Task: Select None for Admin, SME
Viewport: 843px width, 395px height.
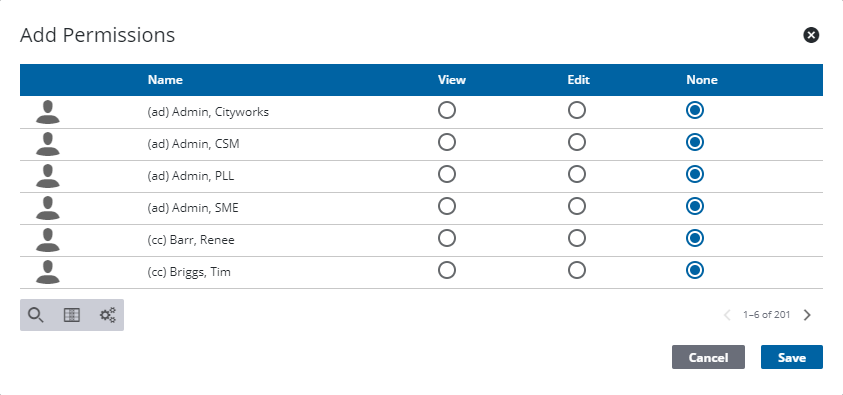Action: pos(695,206)
